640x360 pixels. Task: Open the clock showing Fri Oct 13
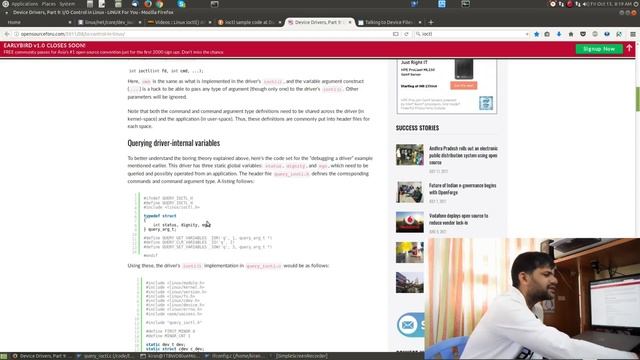click(611, 4)
